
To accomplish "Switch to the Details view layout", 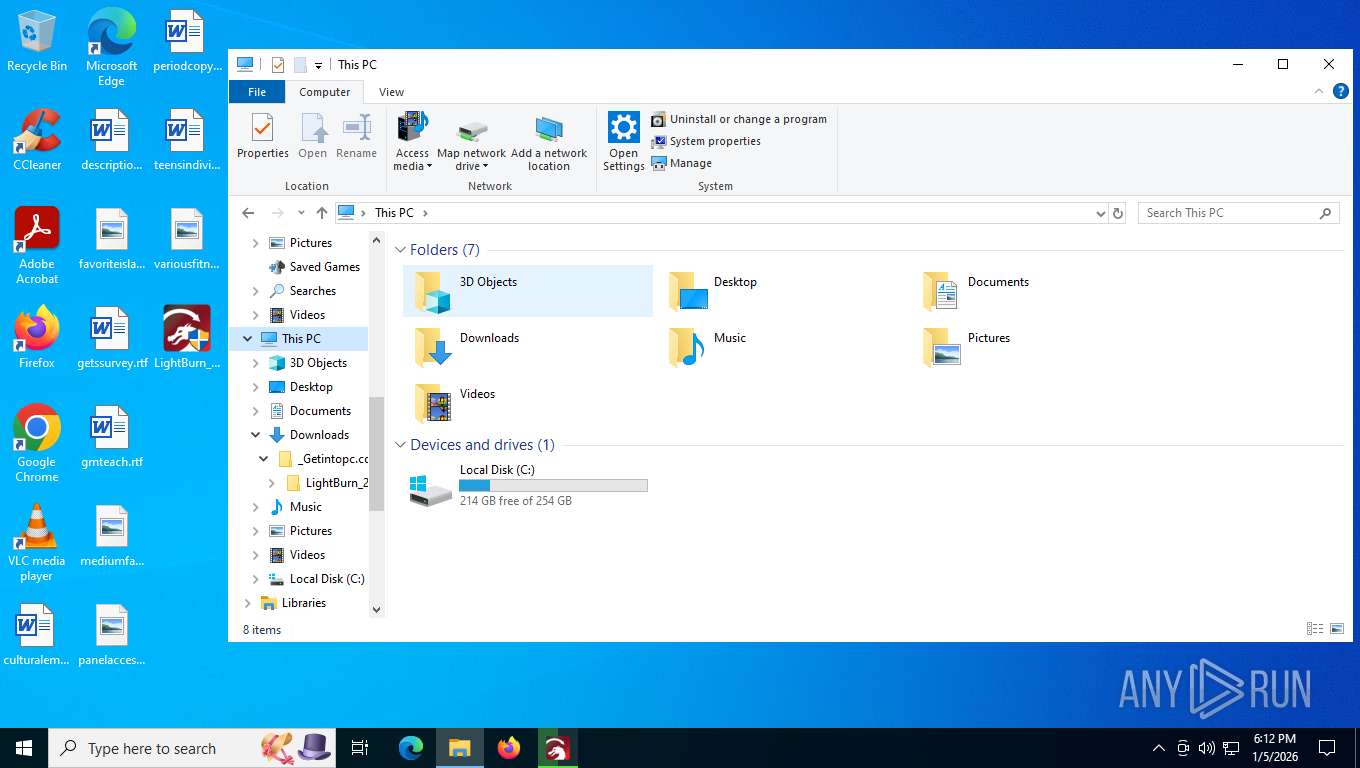I will pyautogui.click(x=1315, y=629).
